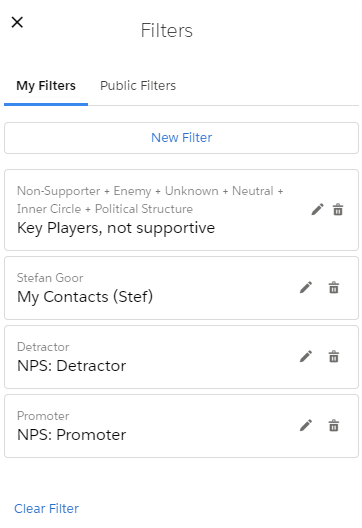The width and height of the screenshot is (362, 528).
Task: Switch to the My Filters tab
Action: (46, 86)
